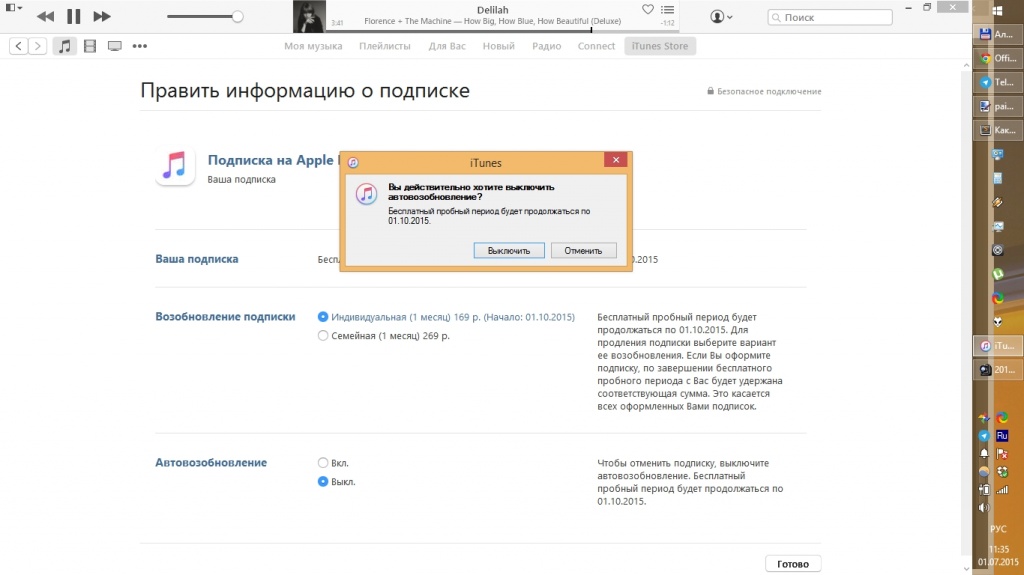Viewport: 1024px width, 575px height.
Task: Open the Новый tab
Action: (x=498, y=46)
